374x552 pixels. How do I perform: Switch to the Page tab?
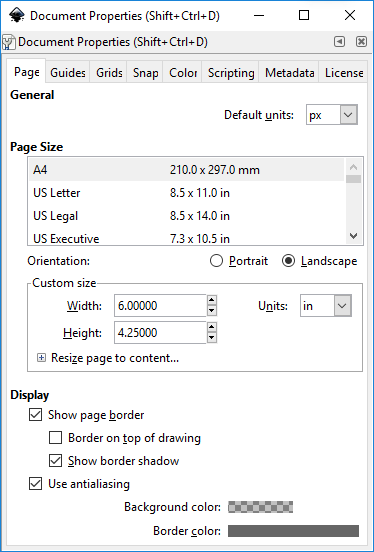pos(26,72)
